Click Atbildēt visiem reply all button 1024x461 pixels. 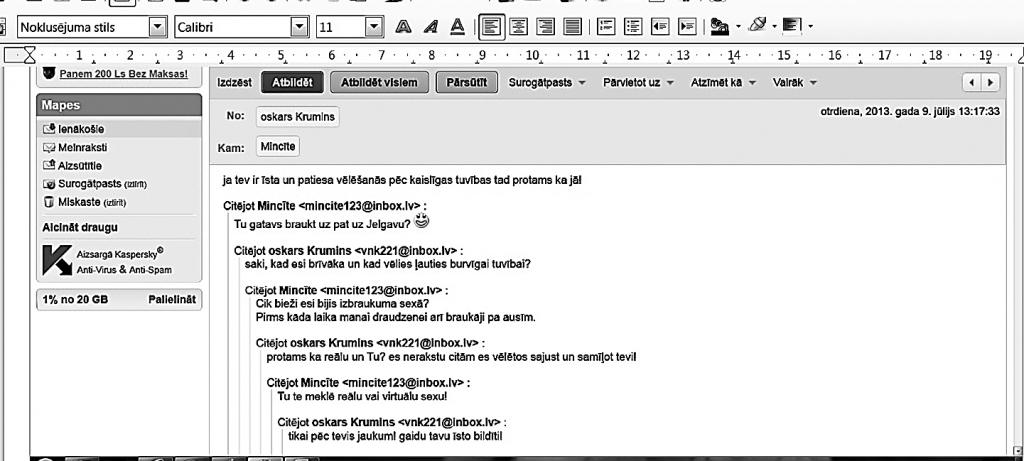click(x=379, y=83)
